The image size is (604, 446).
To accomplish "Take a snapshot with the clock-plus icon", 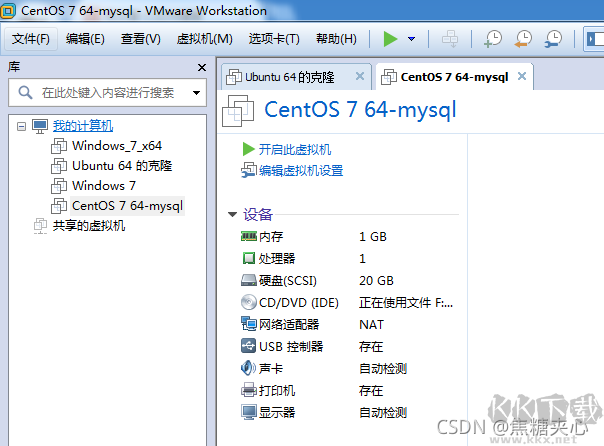I will tap(493, 39).
